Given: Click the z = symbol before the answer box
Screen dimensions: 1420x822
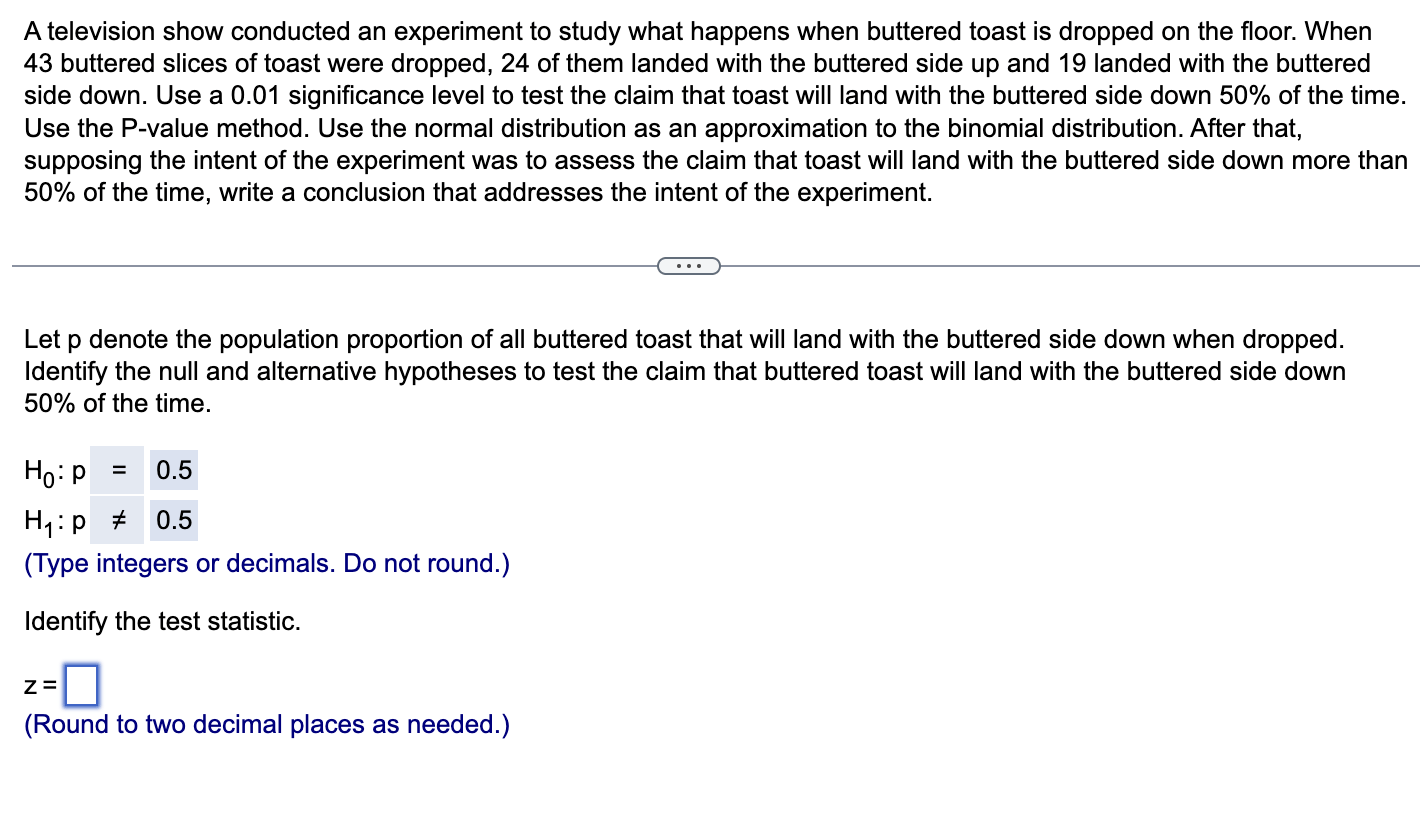Looking at the screenshot, I should [37, 686].
